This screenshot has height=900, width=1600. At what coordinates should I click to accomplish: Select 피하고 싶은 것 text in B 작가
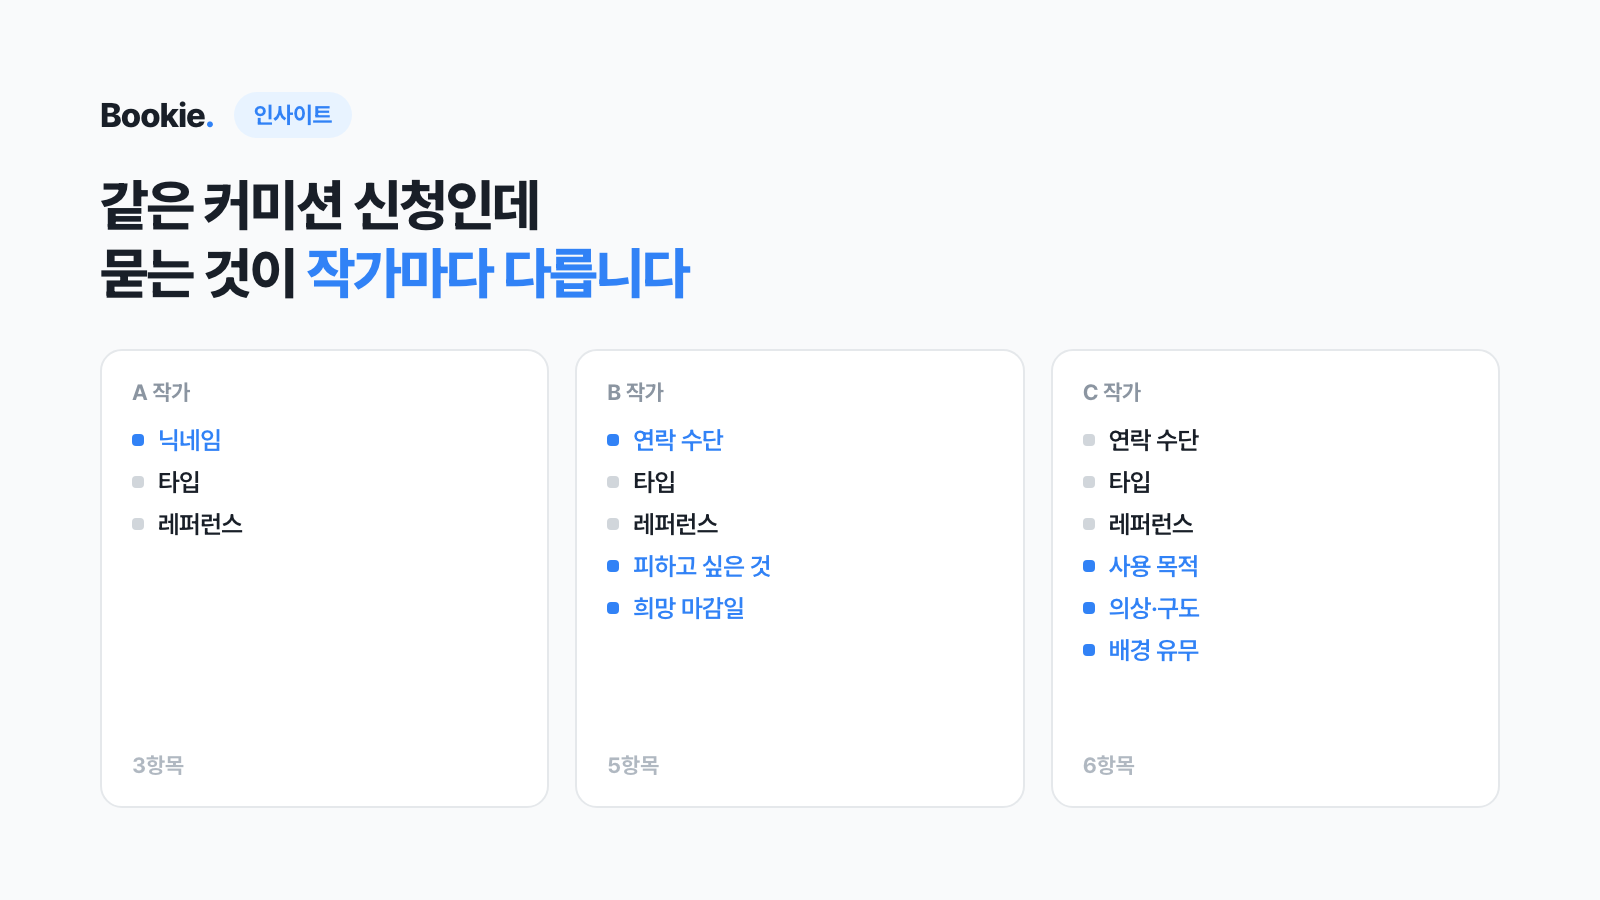pyautogui.click(x=702, y=566)
